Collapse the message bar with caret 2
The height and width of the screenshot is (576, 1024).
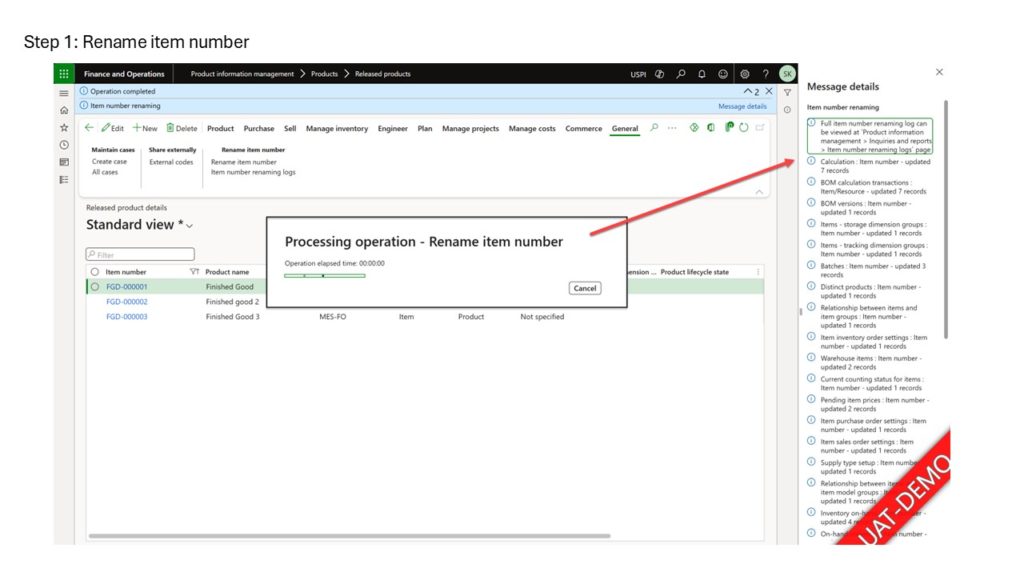pyautogui.click(x=752, y=91)
